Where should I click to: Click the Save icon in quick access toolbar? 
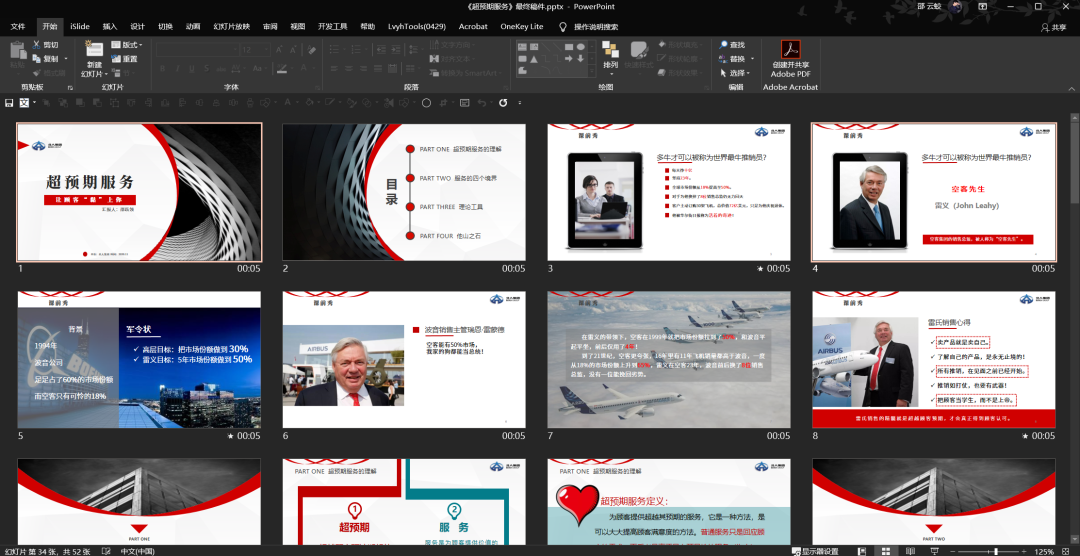9,102
